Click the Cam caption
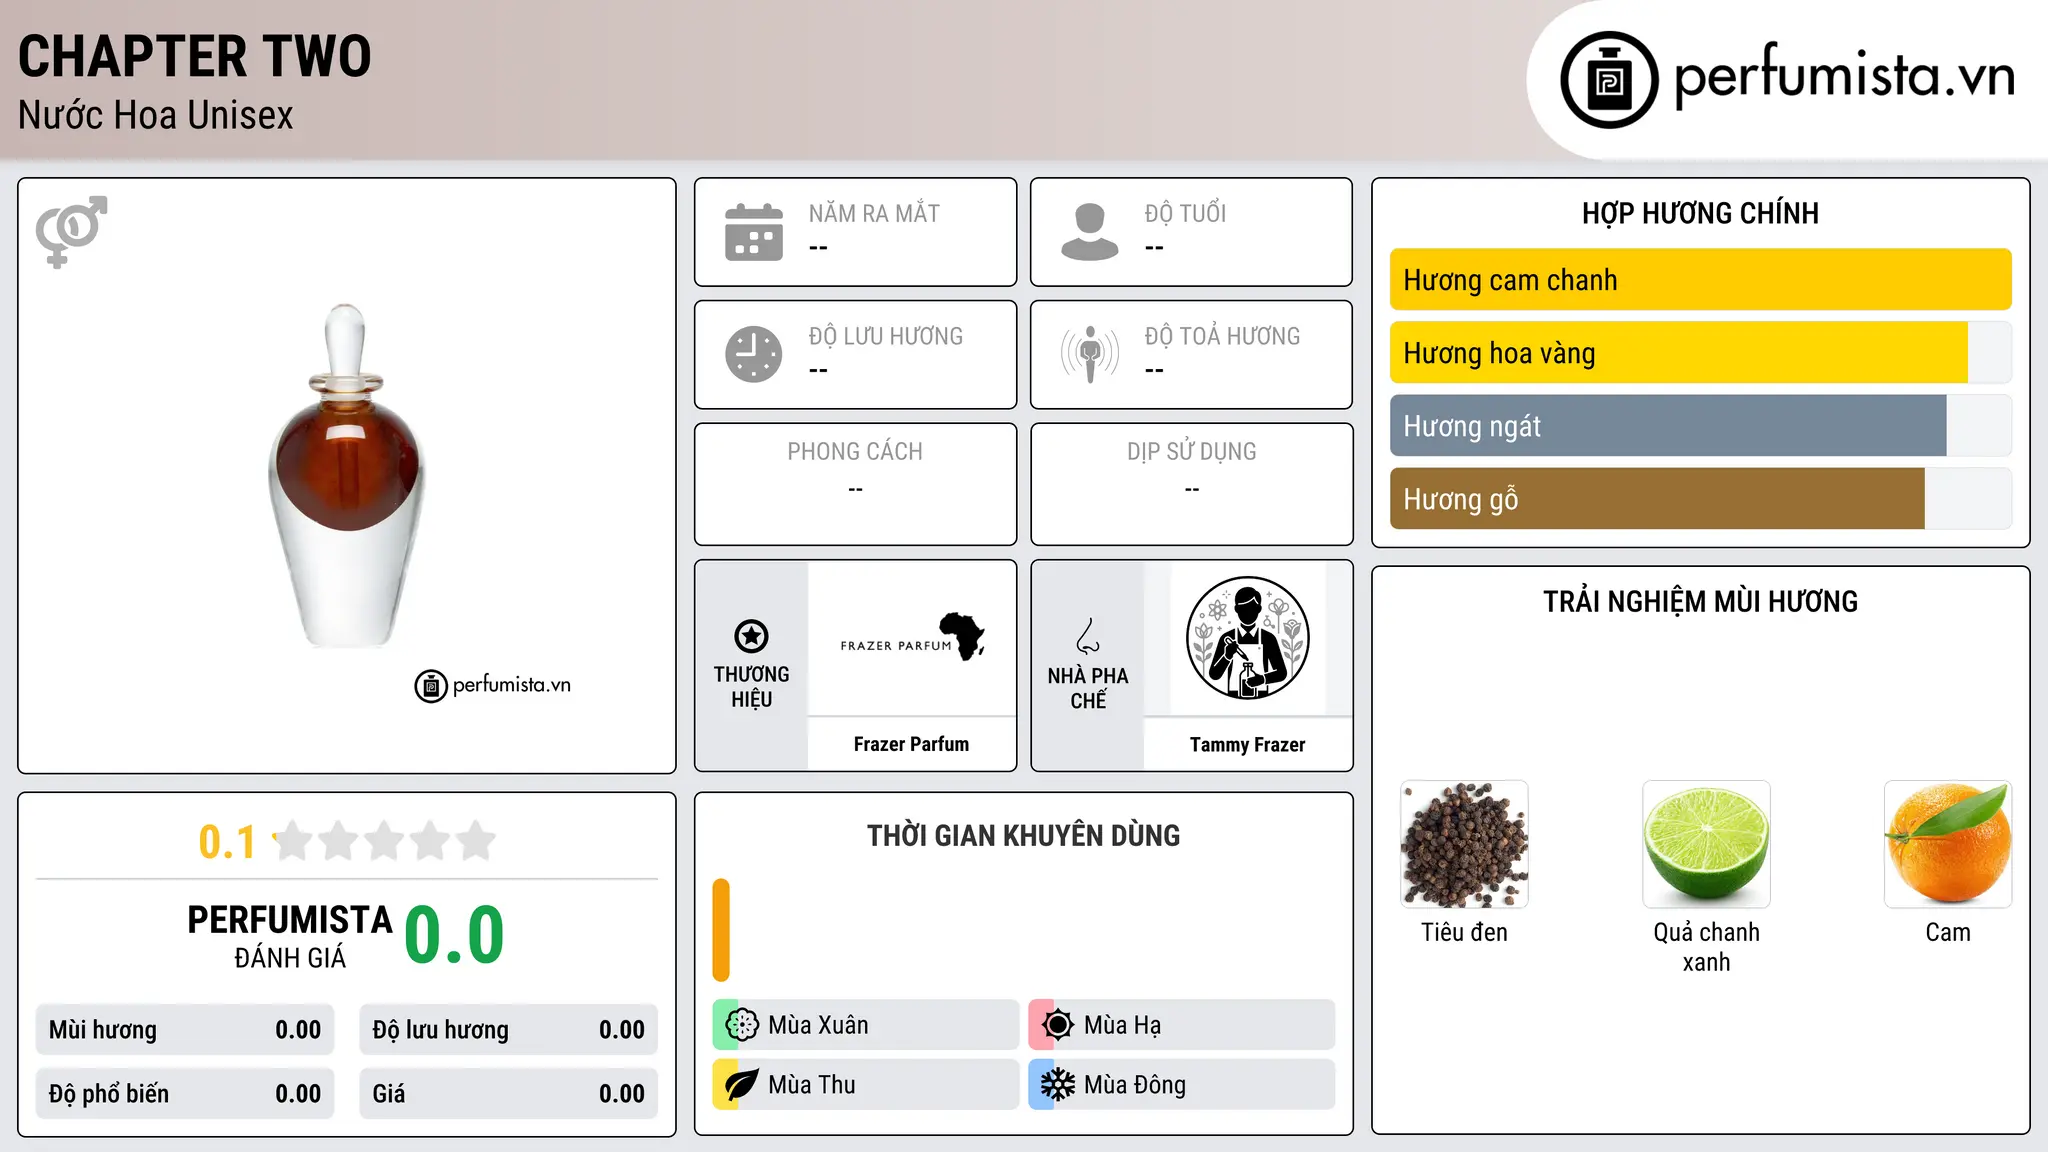The height and width of the screenshot is (1152, 2048). pyautogui.click(x=1948, y=932)
